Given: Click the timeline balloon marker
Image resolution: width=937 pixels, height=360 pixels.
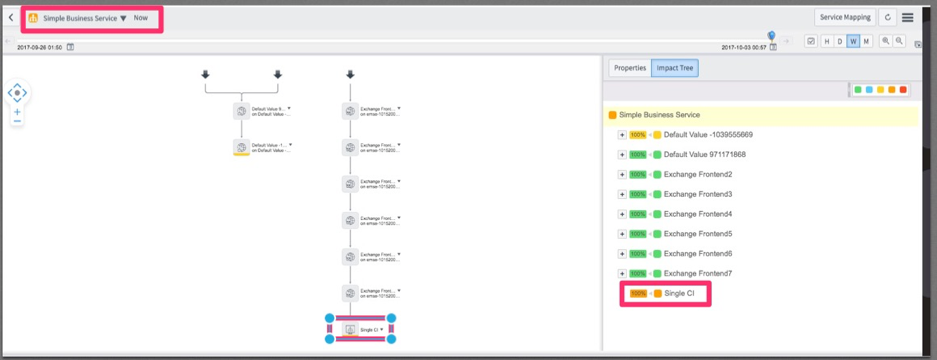Looking at the screenshot, I should pos(771,36).
